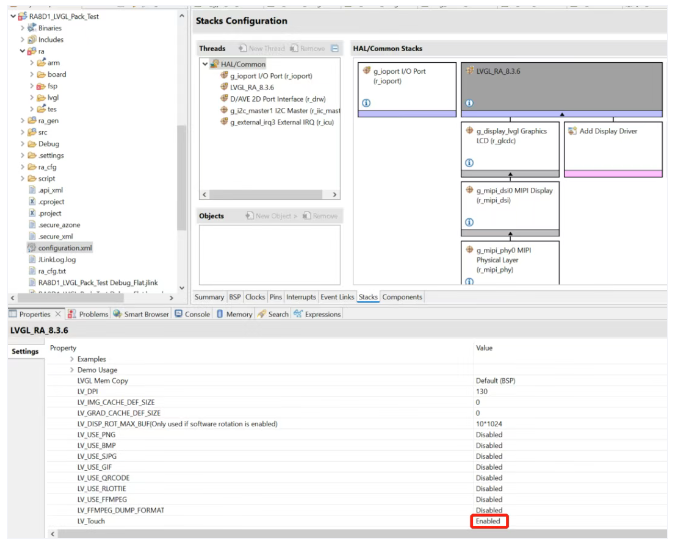
Task: Click LVGL Mem Copy Default (BSP) value
Action: coord(496,380)
